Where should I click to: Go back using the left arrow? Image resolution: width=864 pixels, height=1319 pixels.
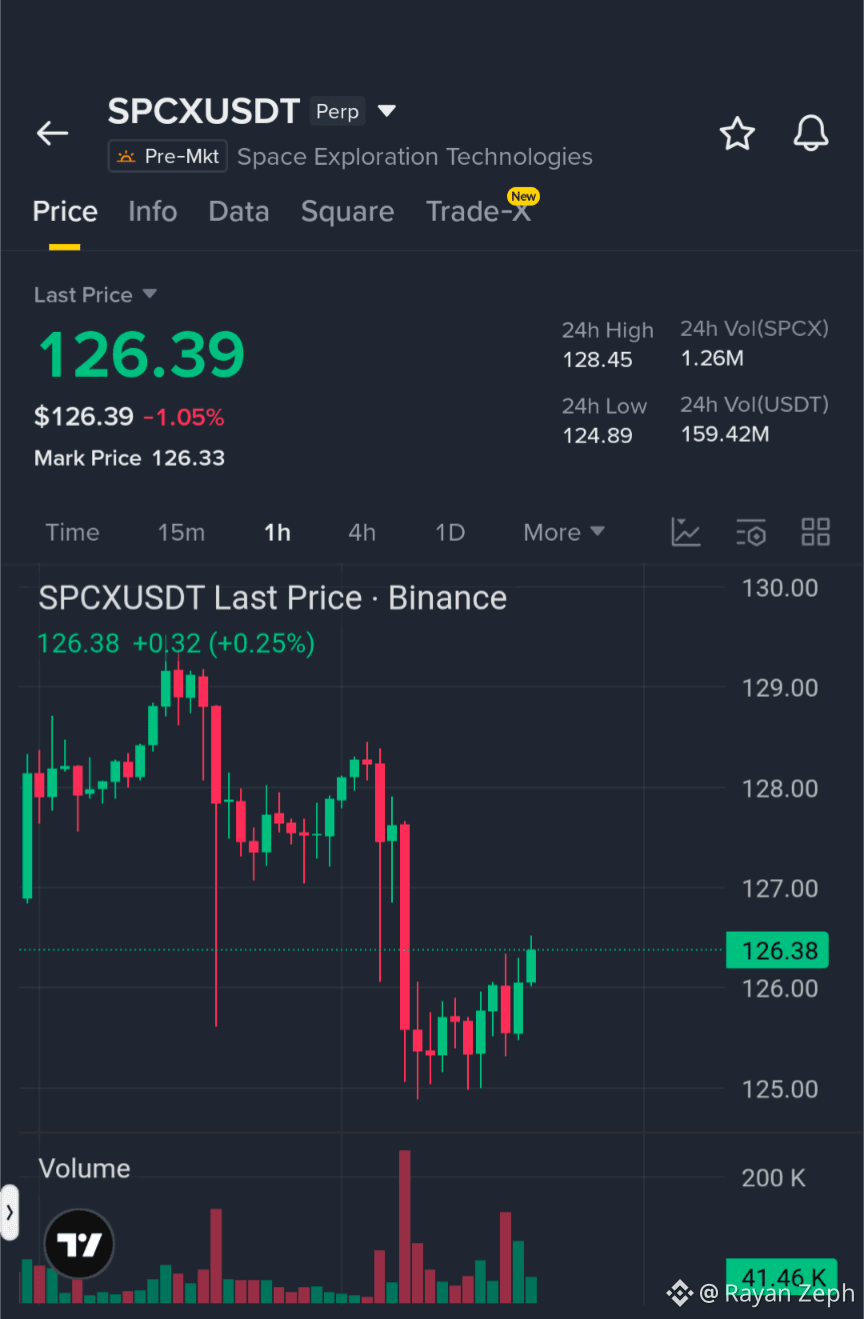(x=52, y=133)
